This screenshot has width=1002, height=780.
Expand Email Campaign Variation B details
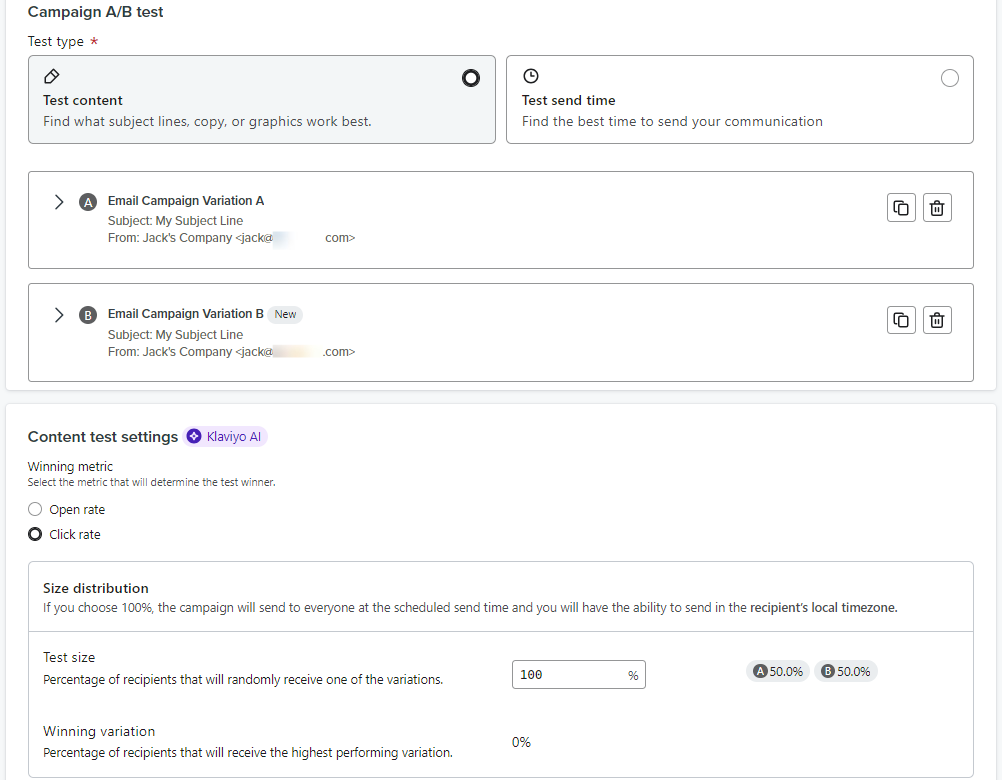coord(59,314)
